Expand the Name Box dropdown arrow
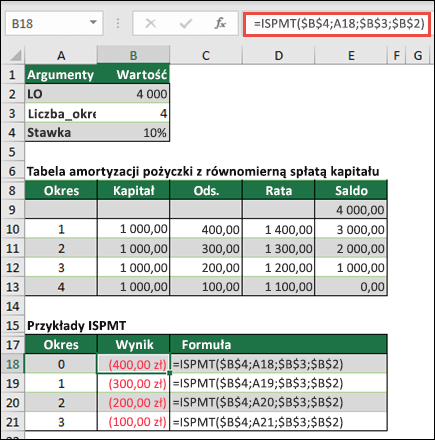The image size is (435, 440). pyautogui.click(x=93, y=23)
